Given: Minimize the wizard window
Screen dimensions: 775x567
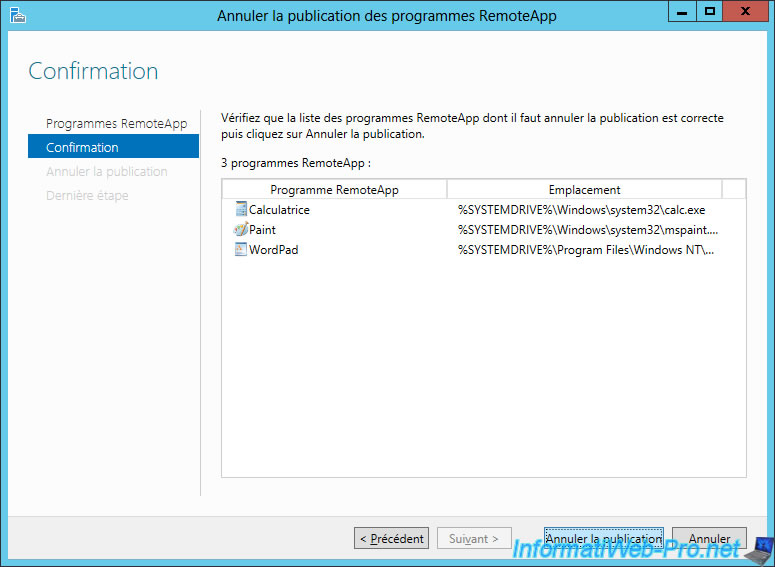Looking at the screenshot, I should [682, 11].
